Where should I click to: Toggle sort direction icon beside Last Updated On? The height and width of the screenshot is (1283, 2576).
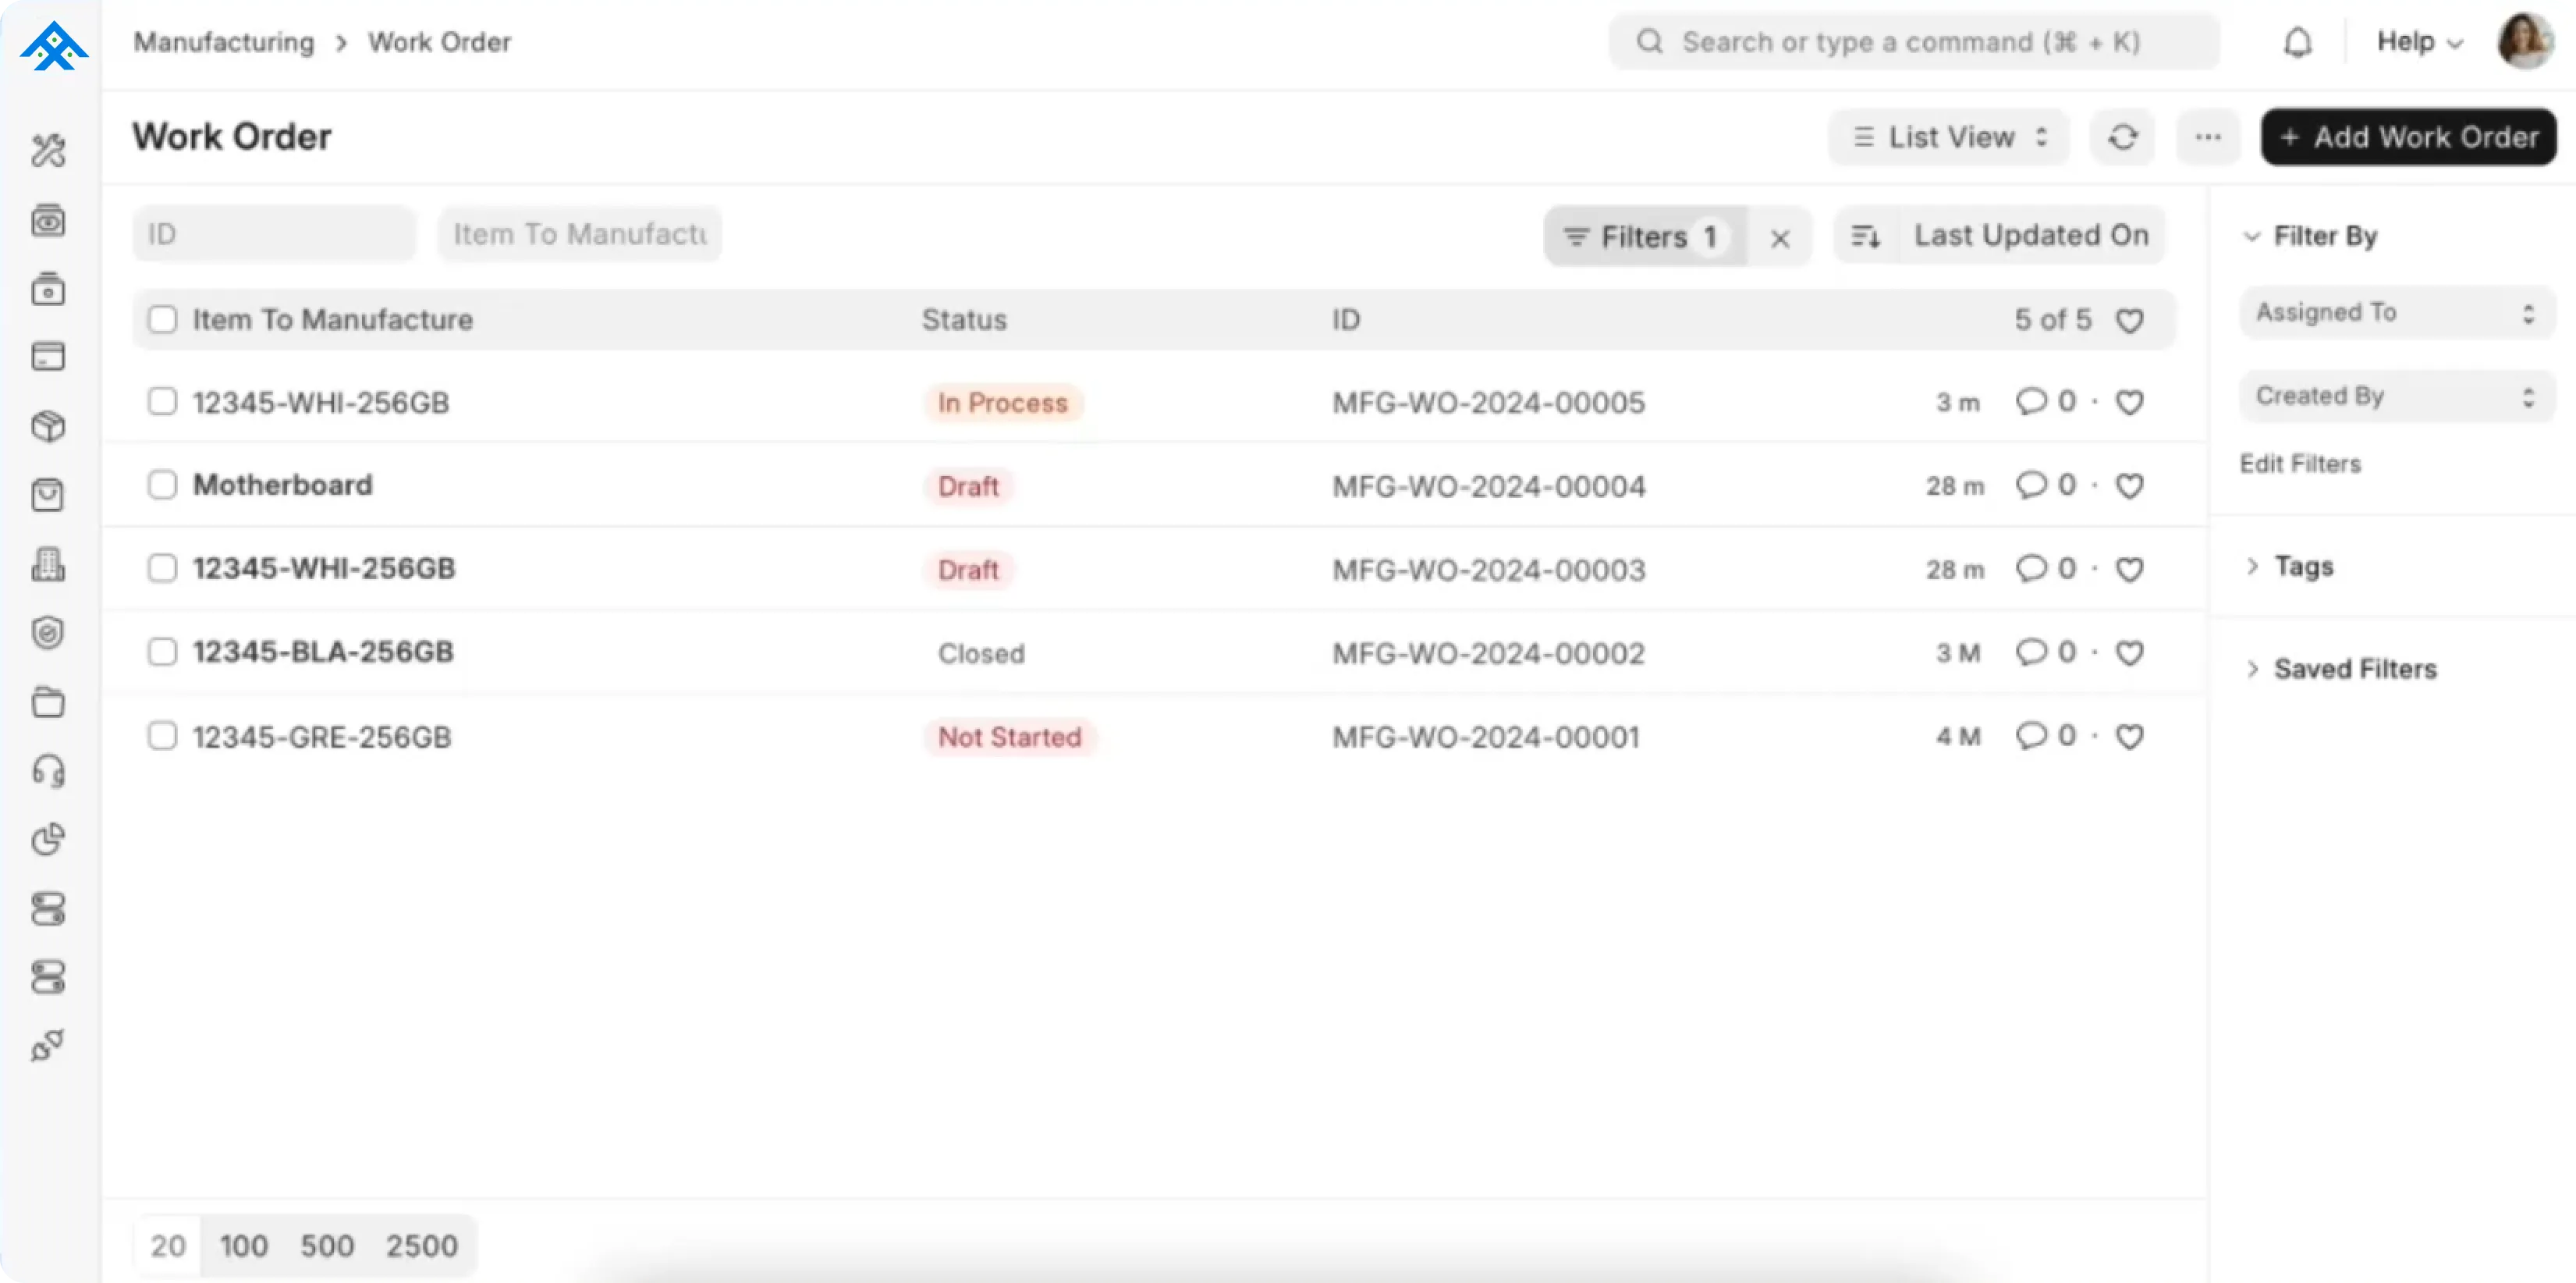(1865, 236)
